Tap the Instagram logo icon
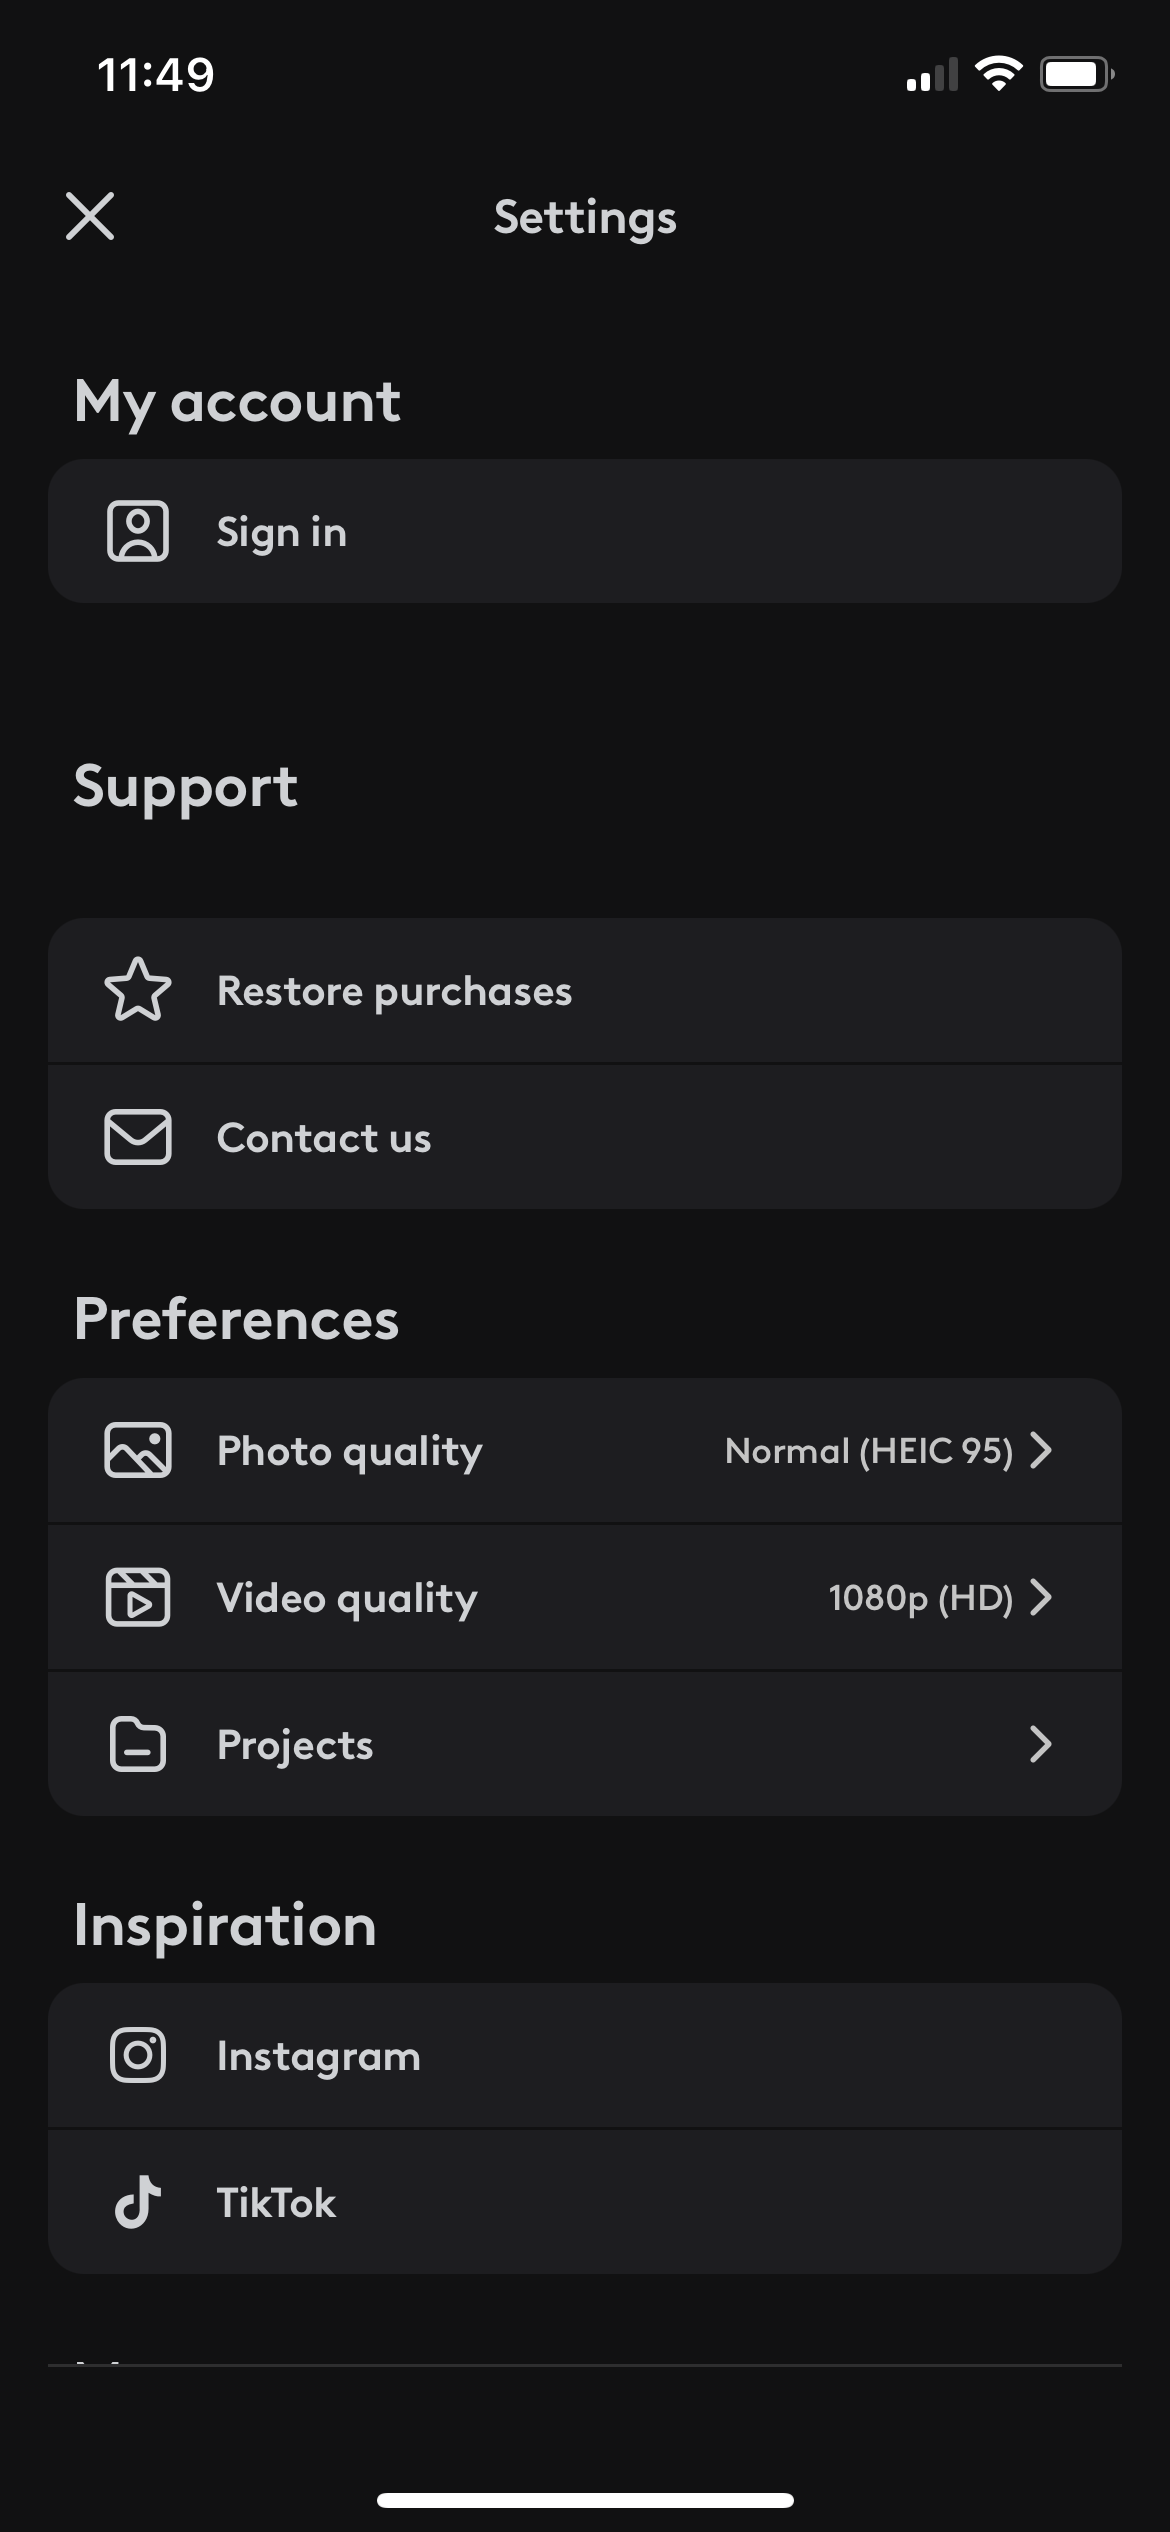The height and width of the screenshot is (2532, 1170). click(x=138, y=2056)
